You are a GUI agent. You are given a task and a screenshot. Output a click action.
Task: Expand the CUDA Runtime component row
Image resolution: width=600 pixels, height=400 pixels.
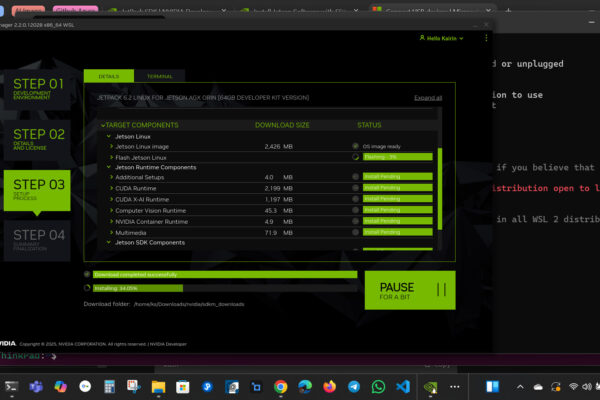coord(112,188)
